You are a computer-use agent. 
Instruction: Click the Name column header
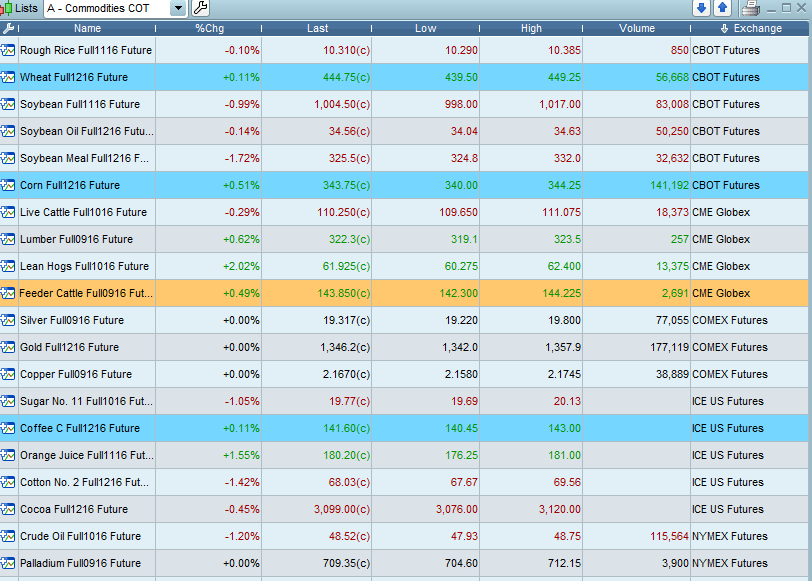pos(88,28)
